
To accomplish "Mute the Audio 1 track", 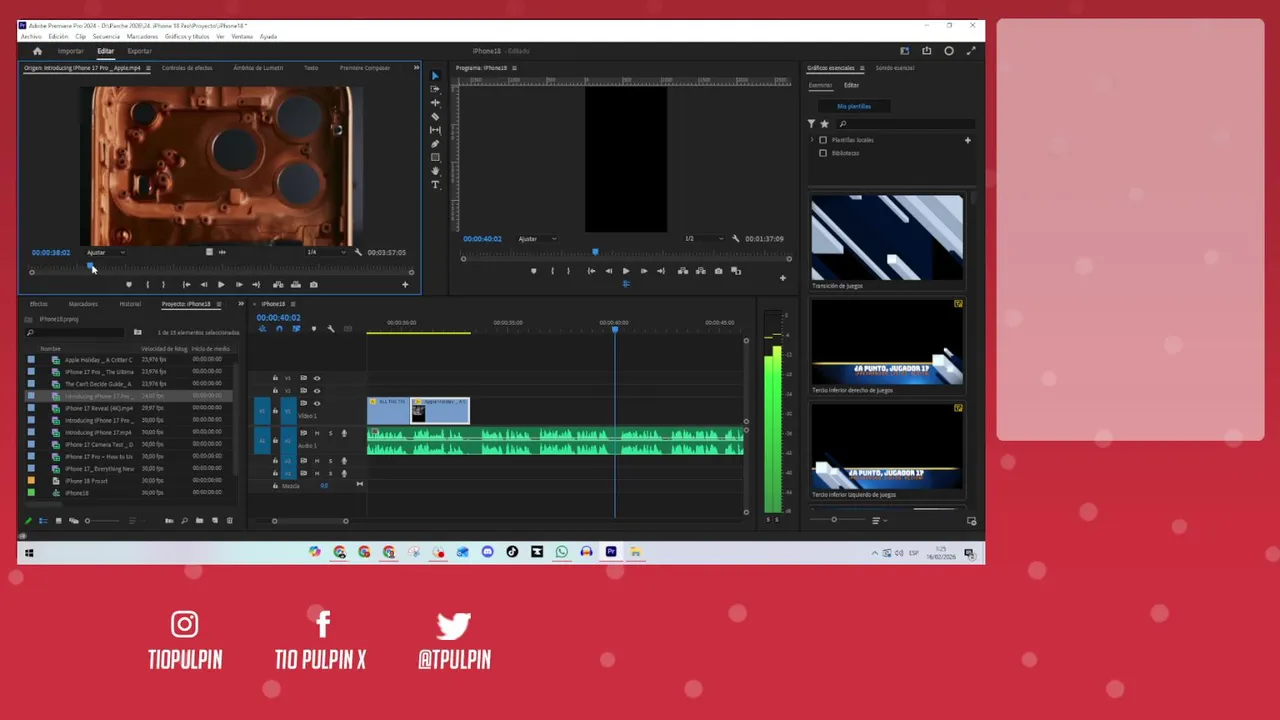I will (x=317, y=434).
